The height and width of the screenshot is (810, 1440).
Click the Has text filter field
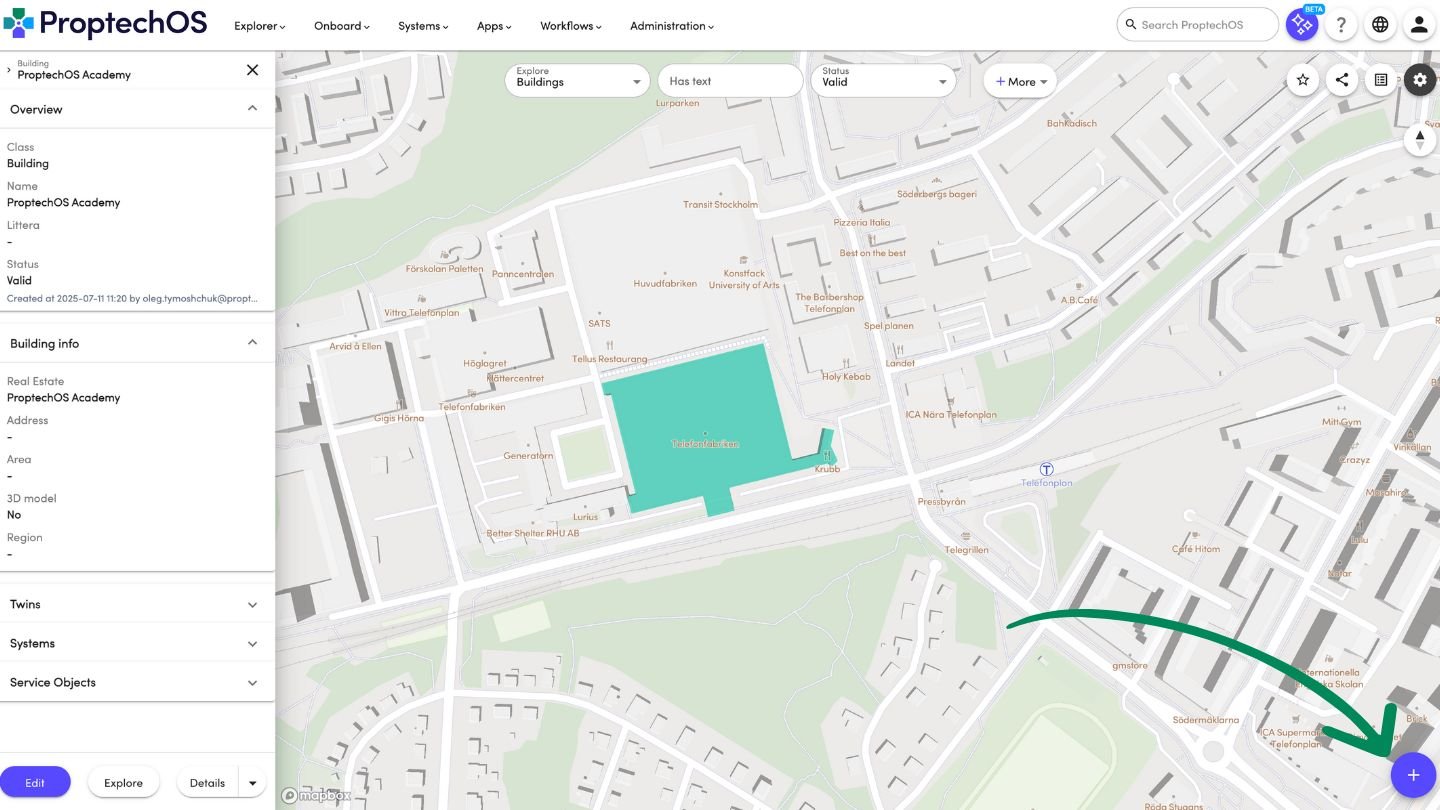point(730,81)
